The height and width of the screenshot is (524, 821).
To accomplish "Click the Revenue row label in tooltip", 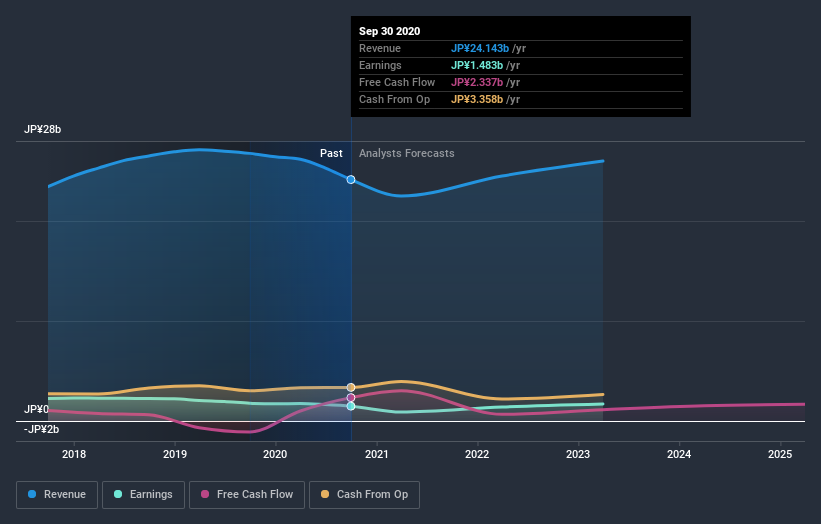I will (x=380, y=48).
